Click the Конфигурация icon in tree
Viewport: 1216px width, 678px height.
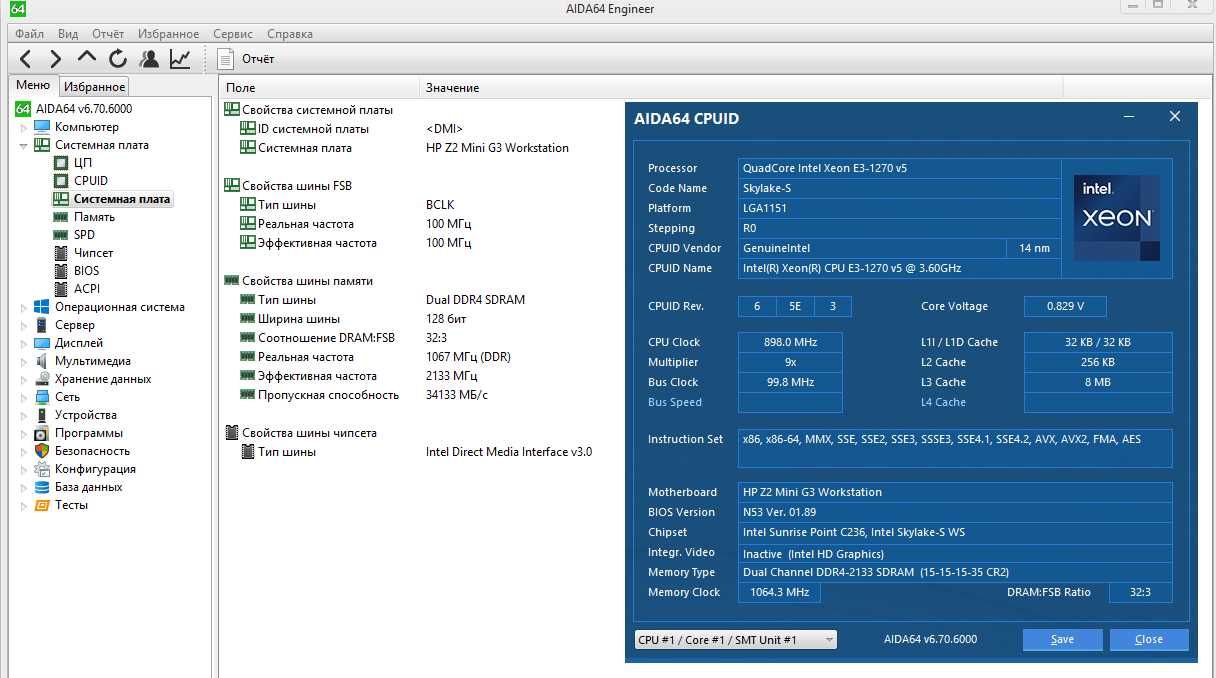(x=42, y=469)
